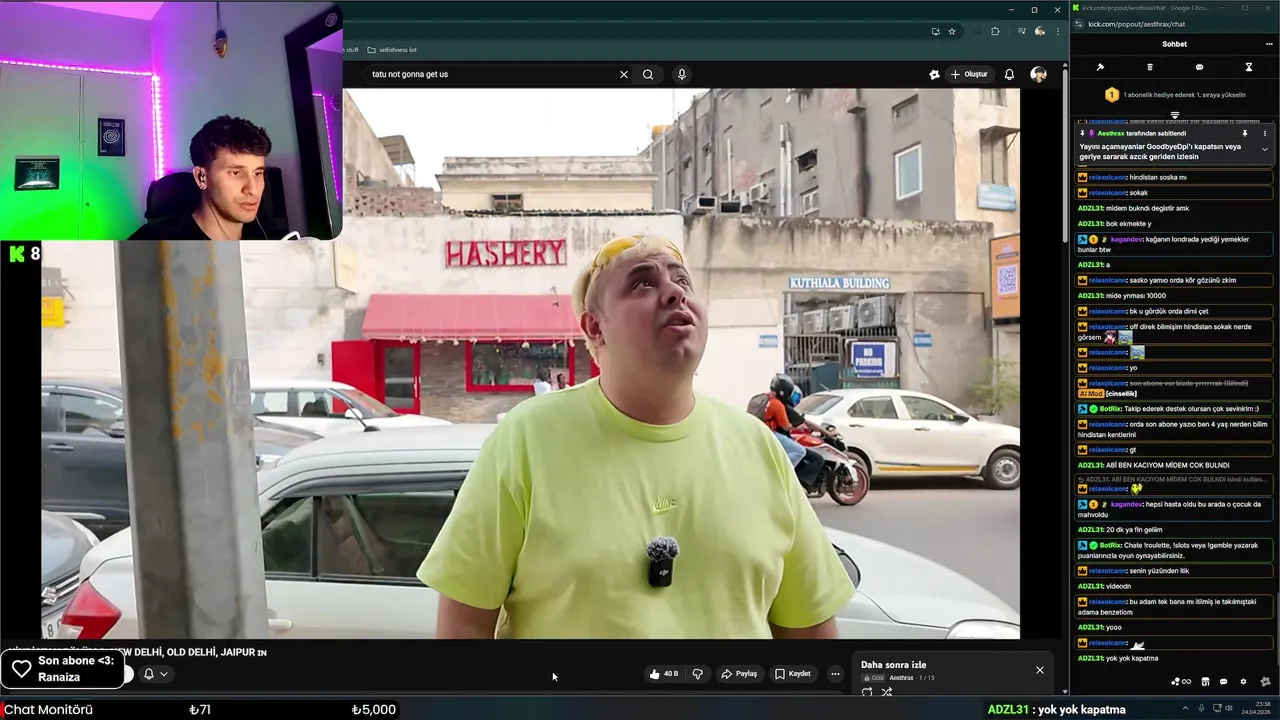
Task: Start voice search with the microphone icon
Action: pos(682,74)
